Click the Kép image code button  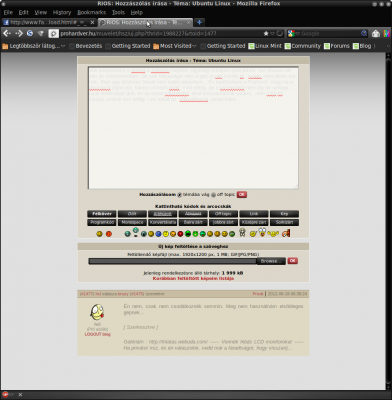(284, 214)
